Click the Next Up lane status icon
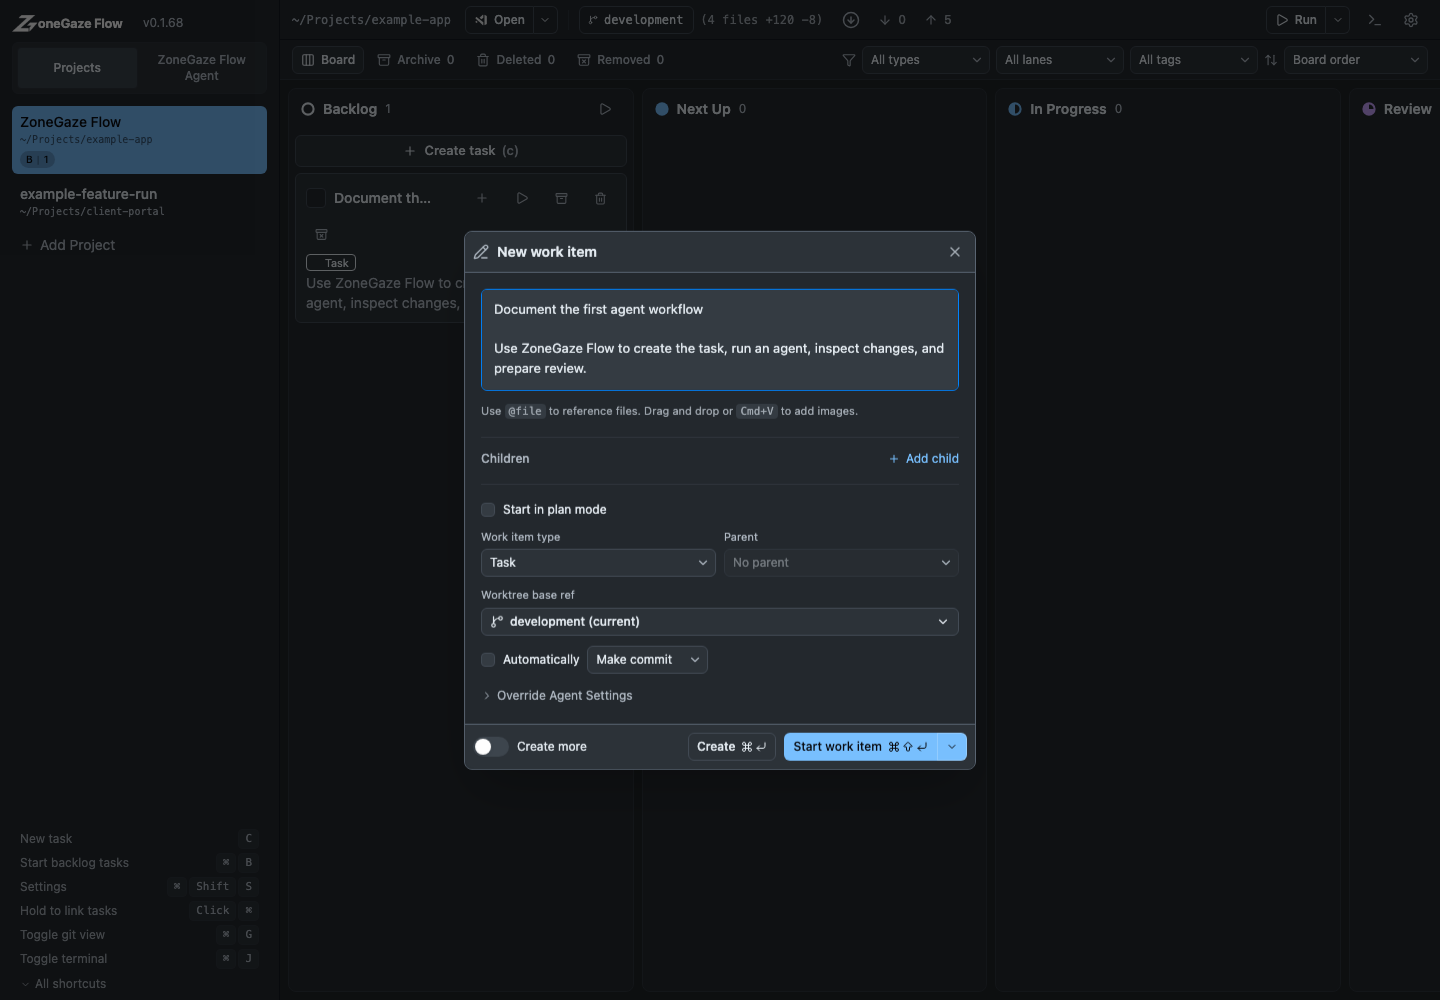 (x=662, y=109)
